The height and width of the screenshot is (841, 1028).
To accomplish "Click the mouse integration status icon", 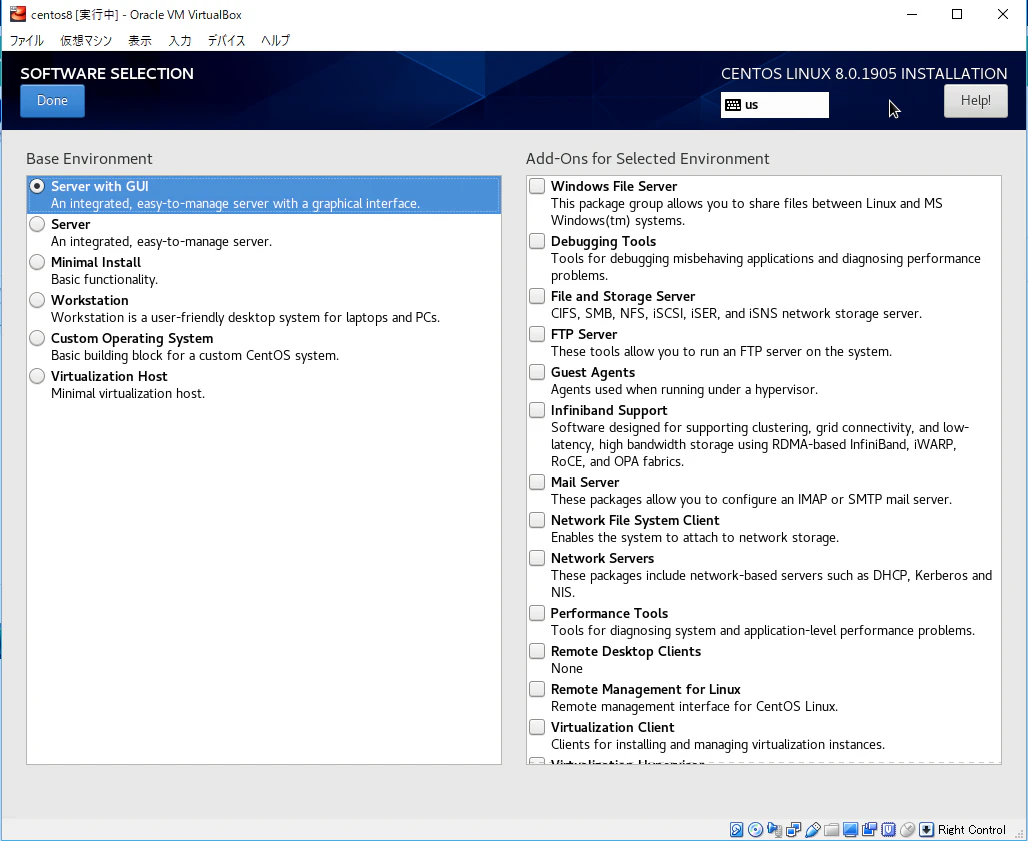I will (x=907, y=830).
